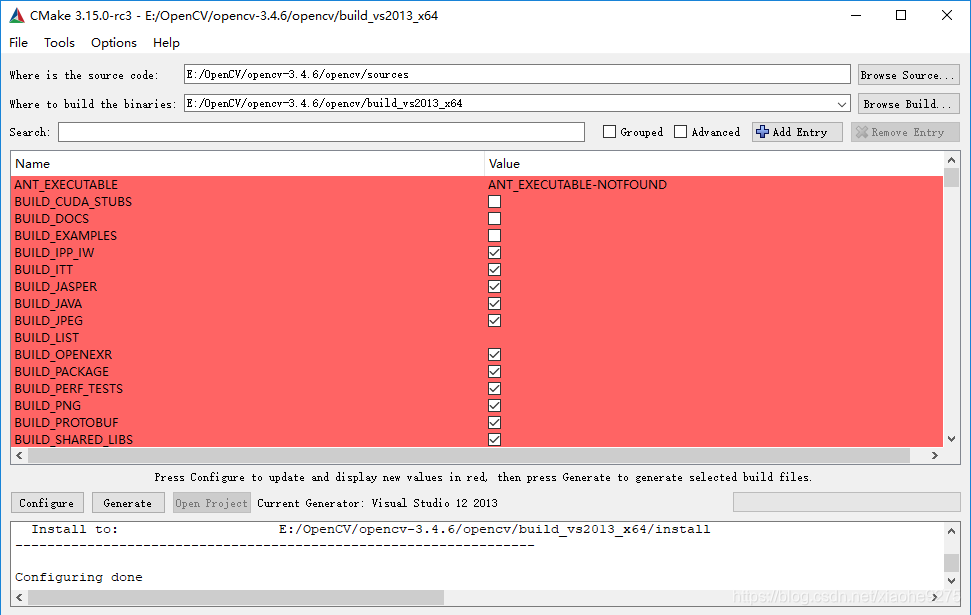Screen dimensions: 971x615
Task: Turn off BUILD_PERF_TESTS checkbox
Action: (x=494, y=389)
